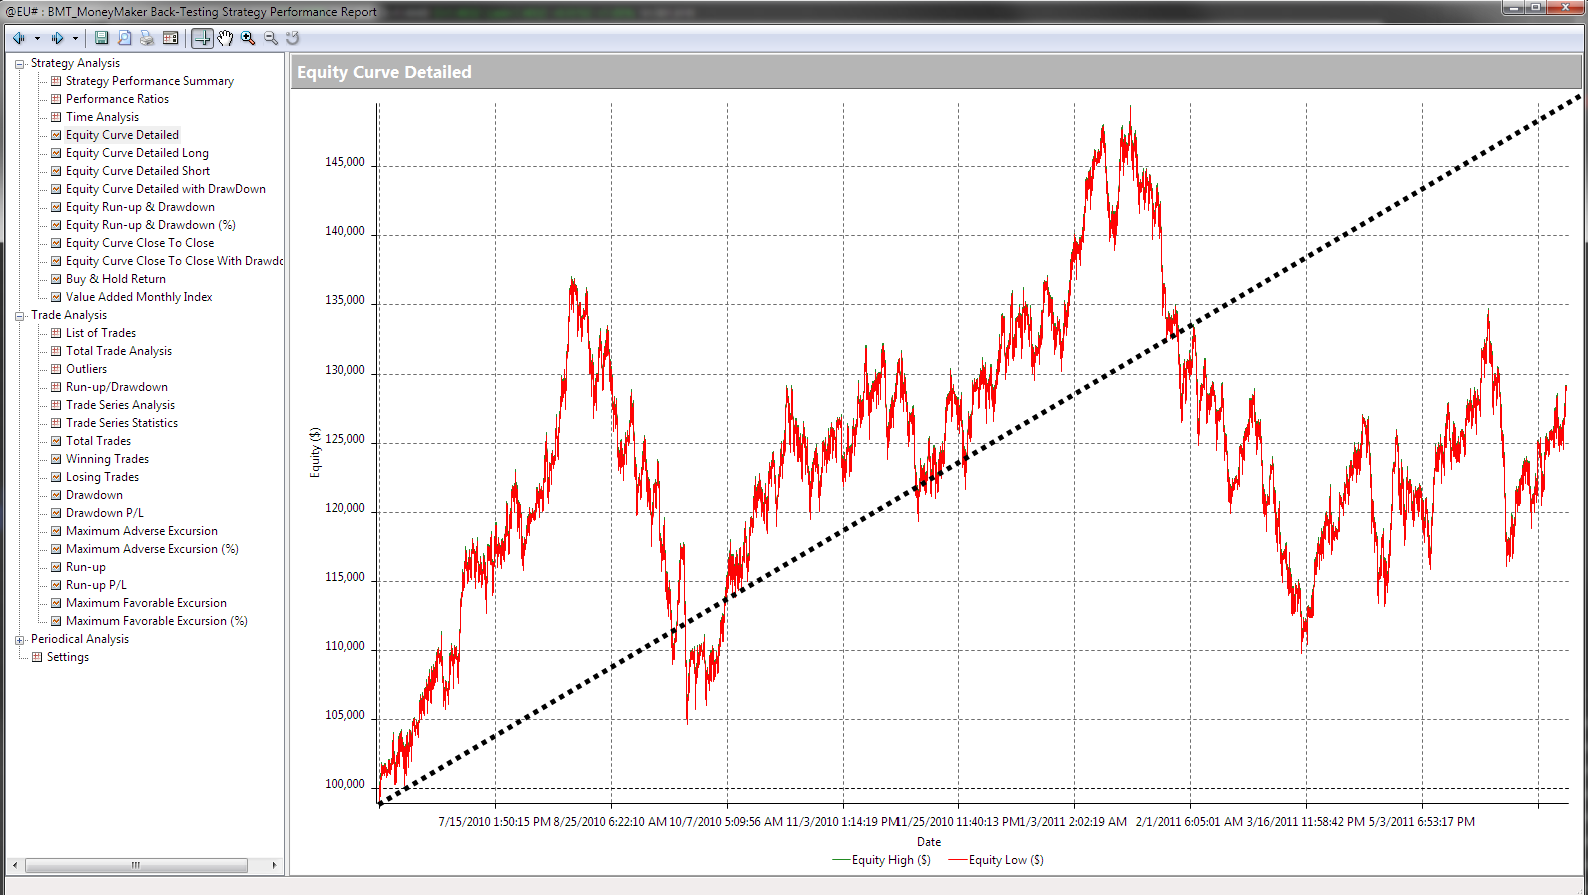Open Maximum Favorable Excursion (%) chart
This screenshot has width=1588, height=895.
pyautogui.click(x=157, y=621)
